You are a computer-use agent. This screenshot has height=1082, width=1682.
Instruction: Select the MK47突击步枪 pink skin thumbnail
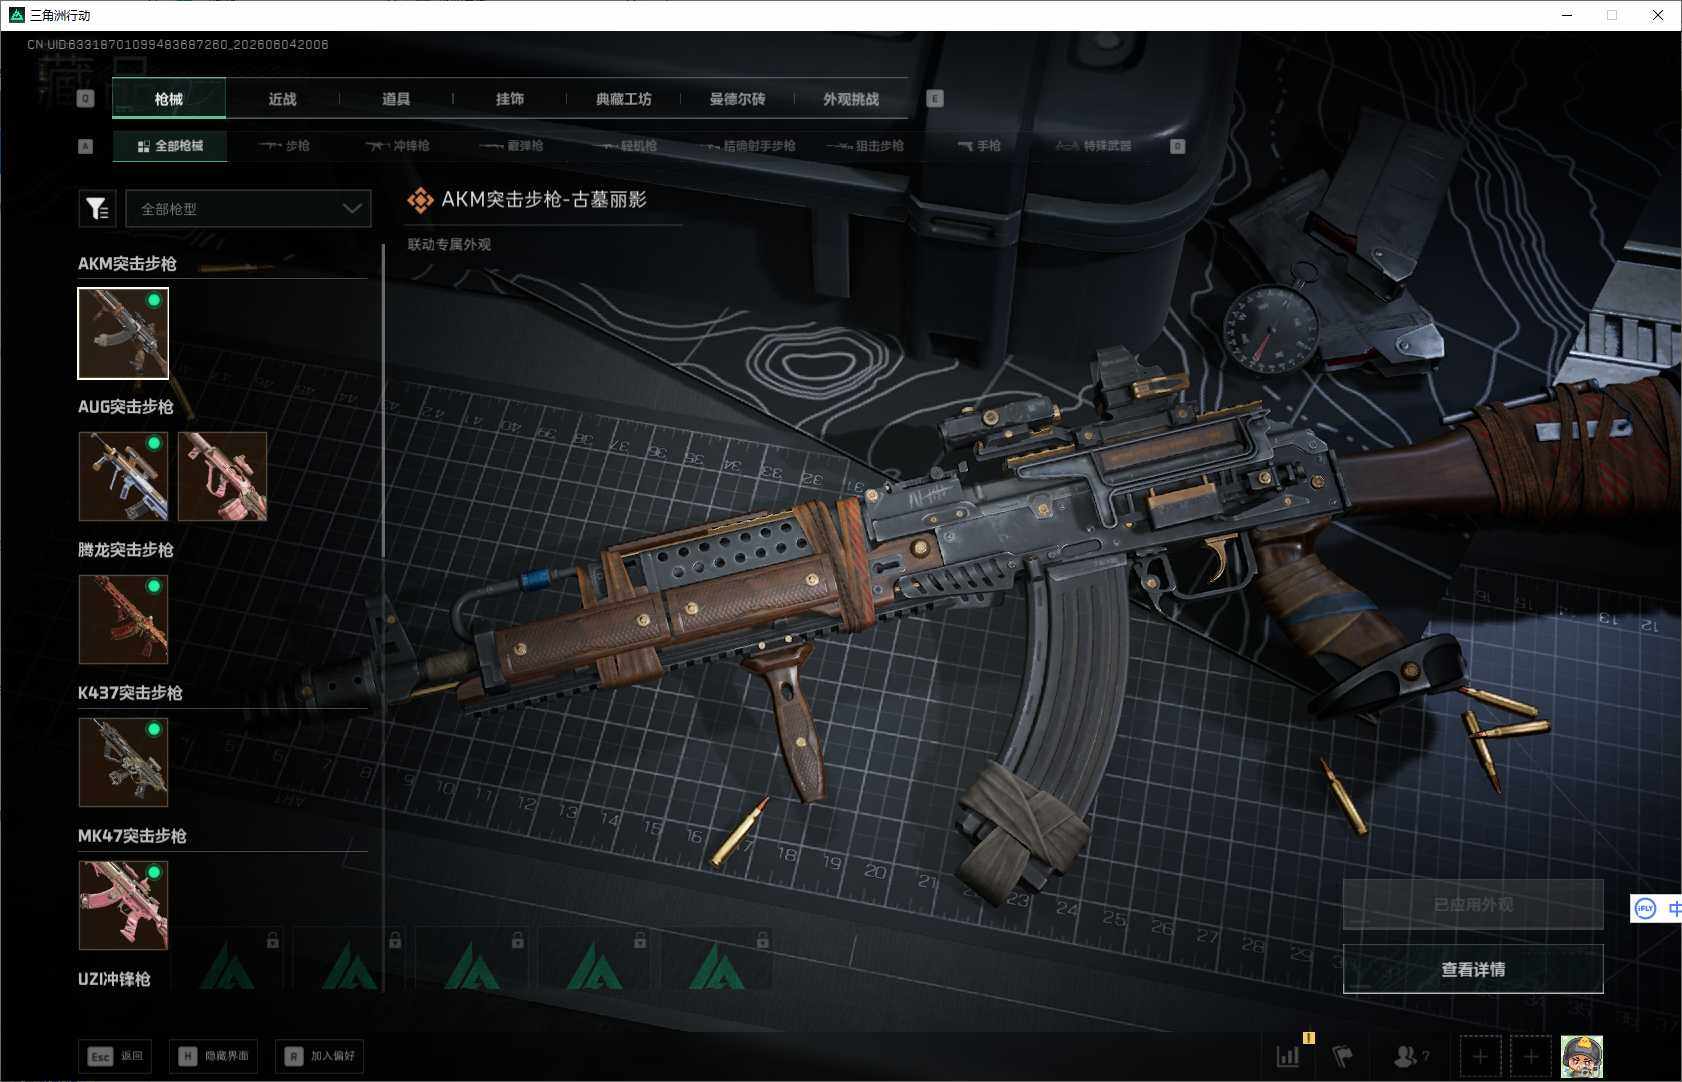[x=123, y=905]
